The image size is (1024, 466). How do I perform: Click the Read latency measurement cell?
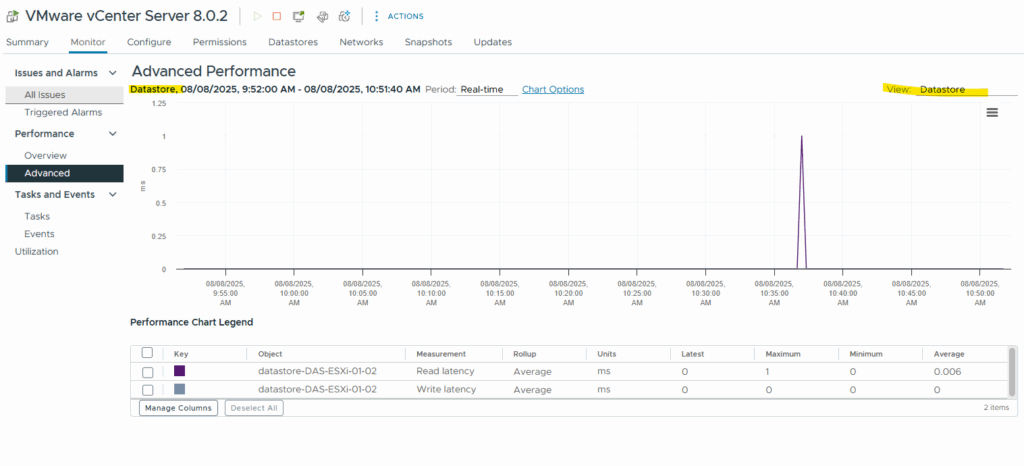click(445, 371)
